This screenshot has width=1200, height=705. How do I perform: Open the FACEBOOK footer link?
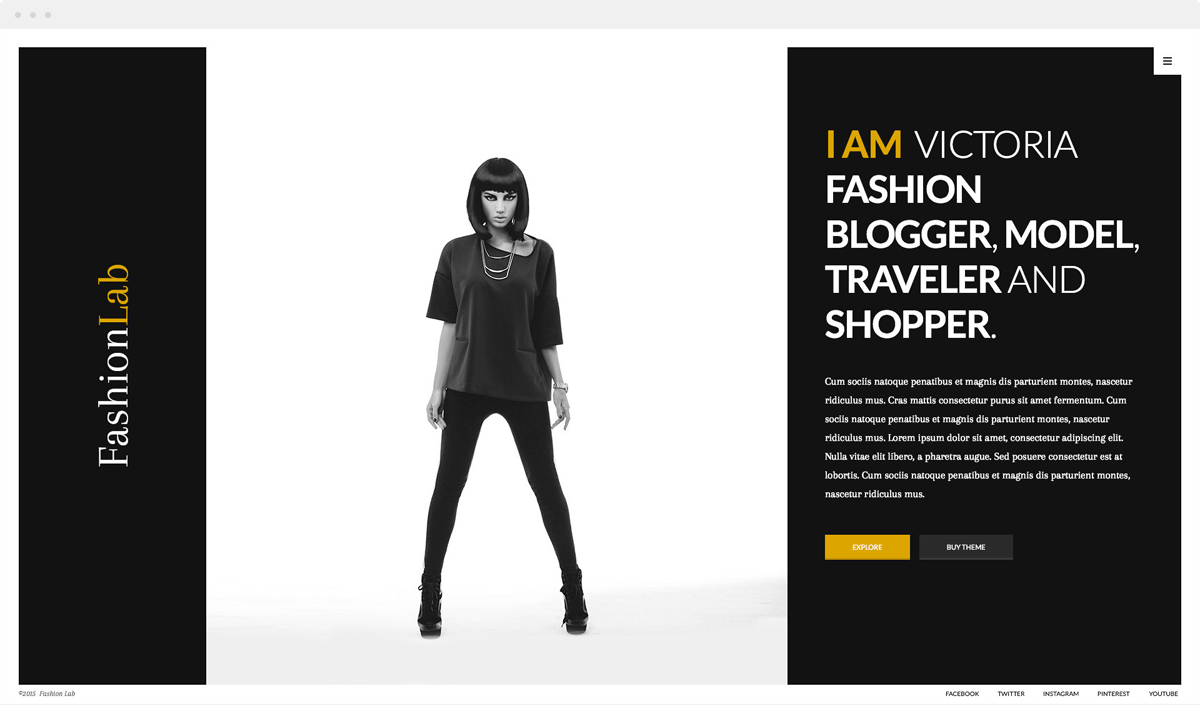point(962,694)
